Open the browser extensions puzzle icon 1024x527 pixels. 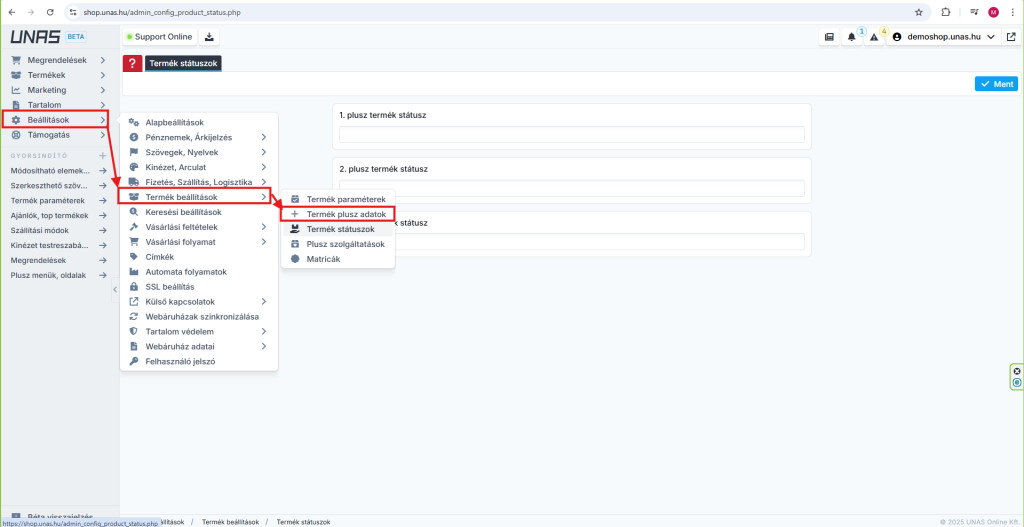(x=945, y=12)
